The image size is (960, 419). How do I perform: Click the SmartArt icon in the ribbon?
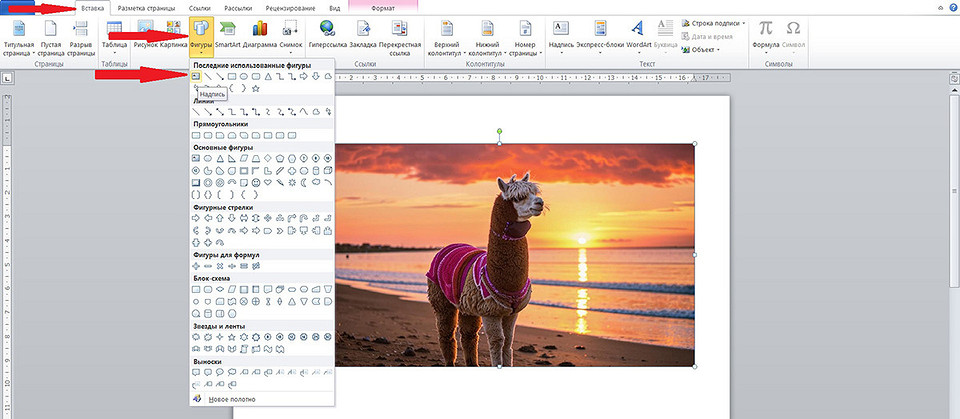(x=229, y=29)
